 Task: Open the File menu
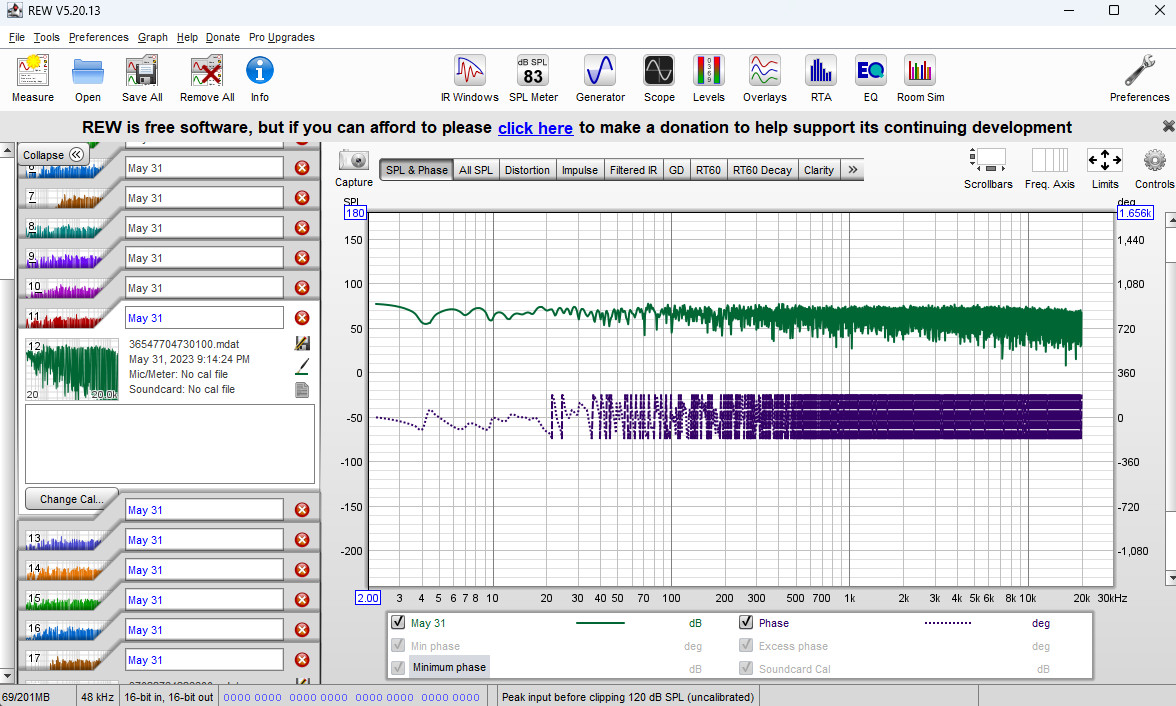[x=16, y=38]
